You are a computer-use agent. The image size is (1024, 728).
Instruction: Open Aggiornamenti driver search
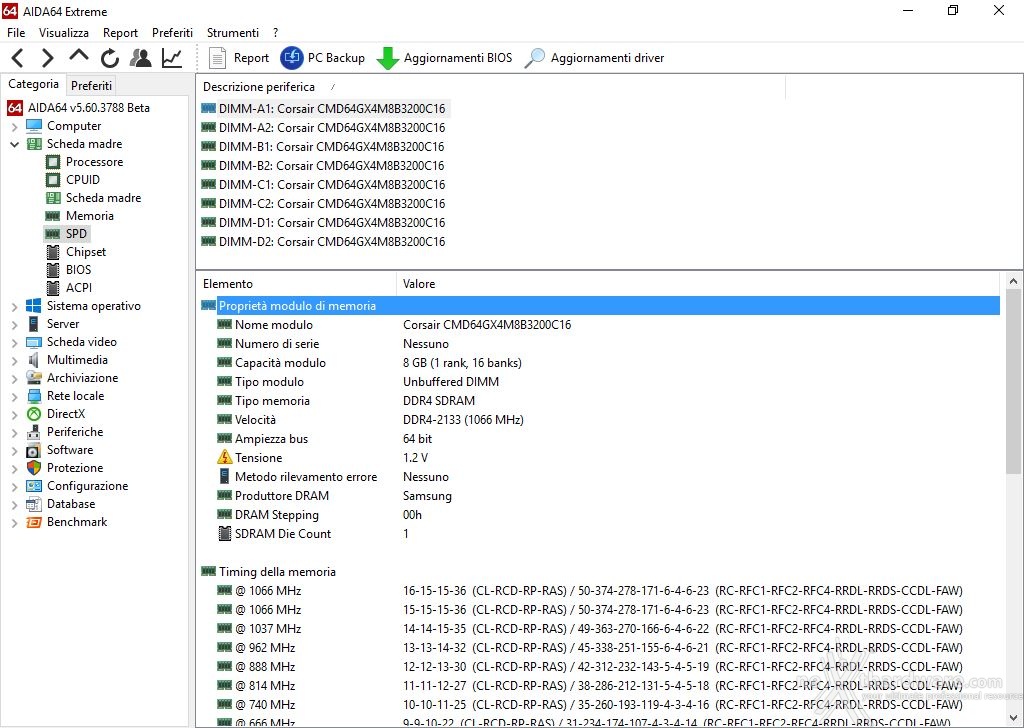coord(594,58)
